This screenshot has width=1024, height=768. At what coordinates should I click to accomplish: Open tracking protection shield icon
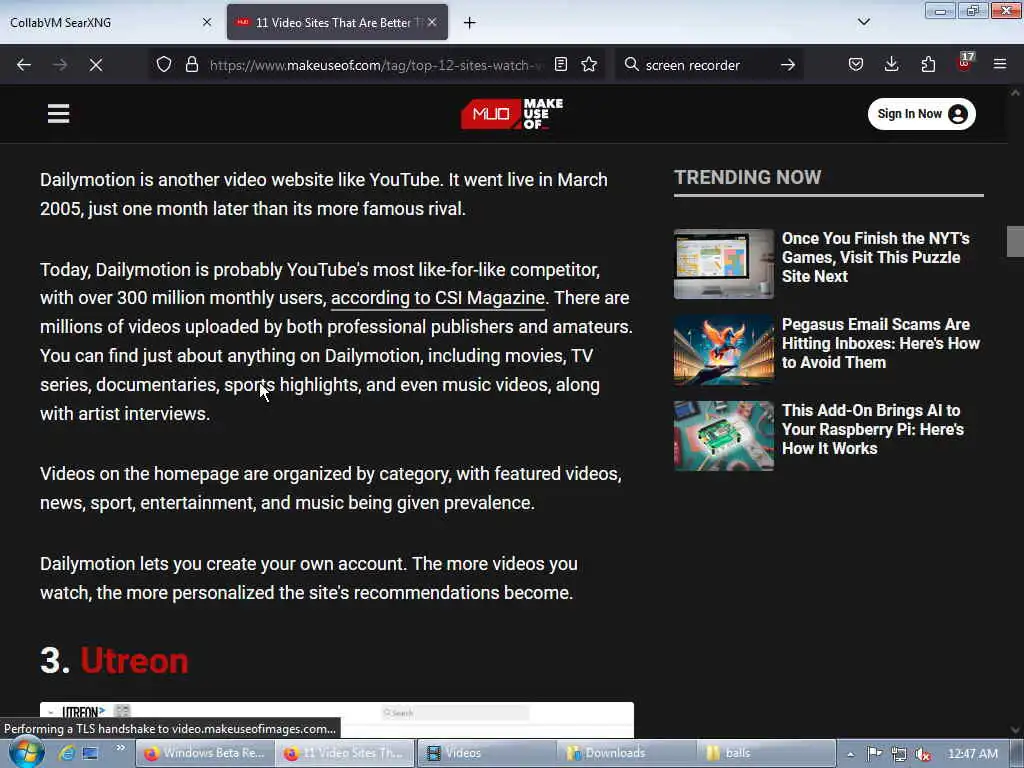164,65
